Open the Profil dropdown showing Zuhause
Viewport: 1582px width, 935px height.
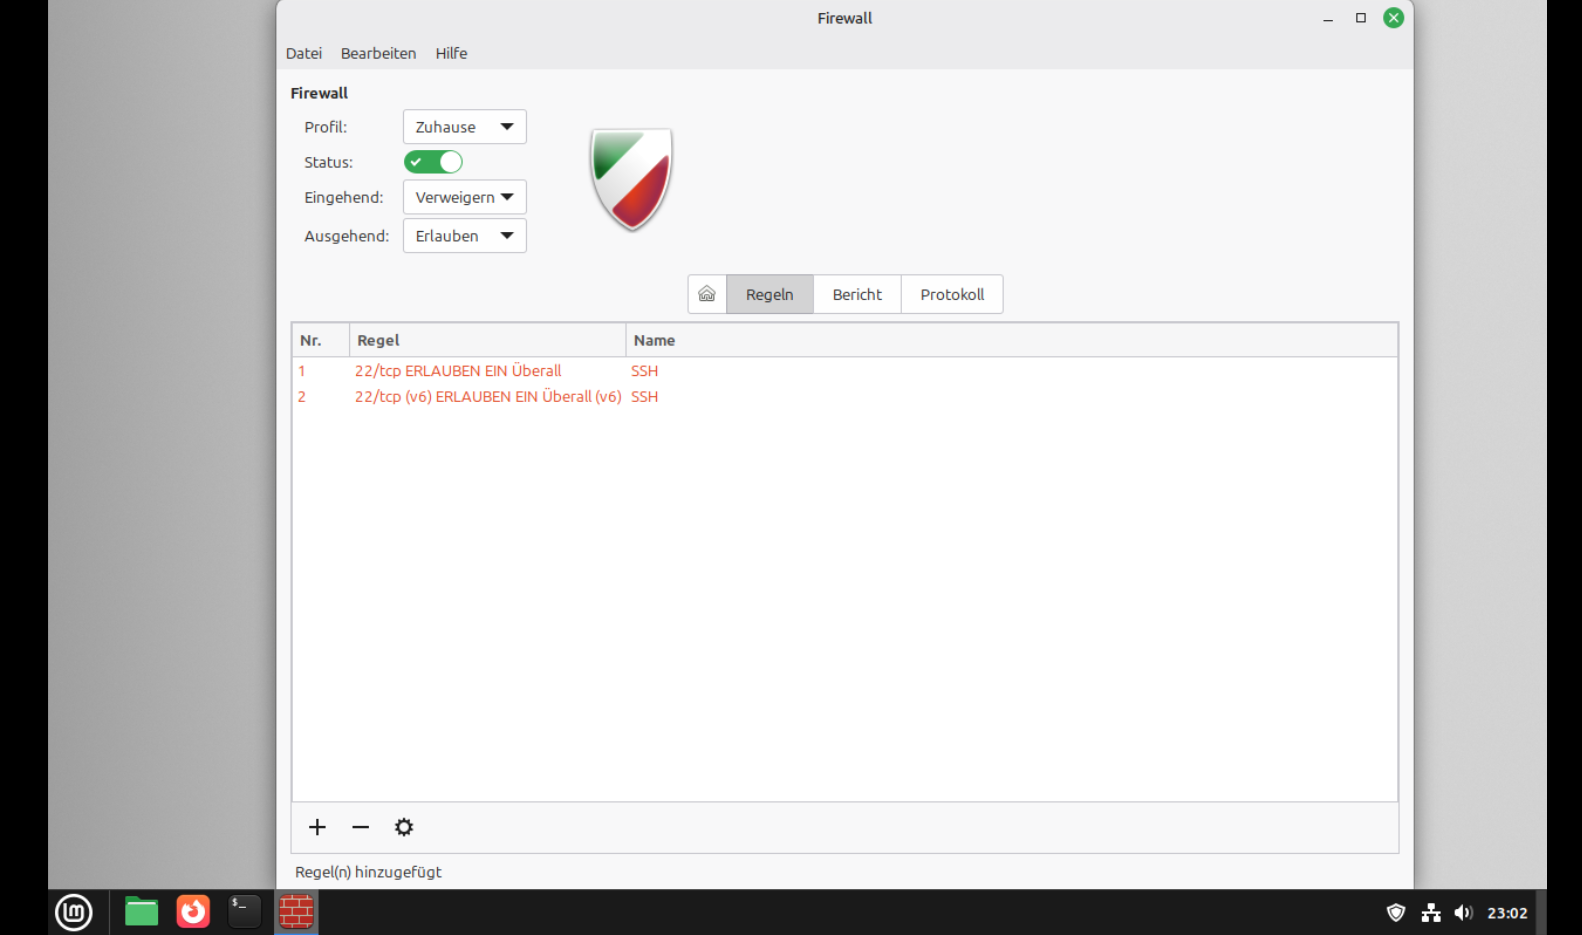(464, 127)
